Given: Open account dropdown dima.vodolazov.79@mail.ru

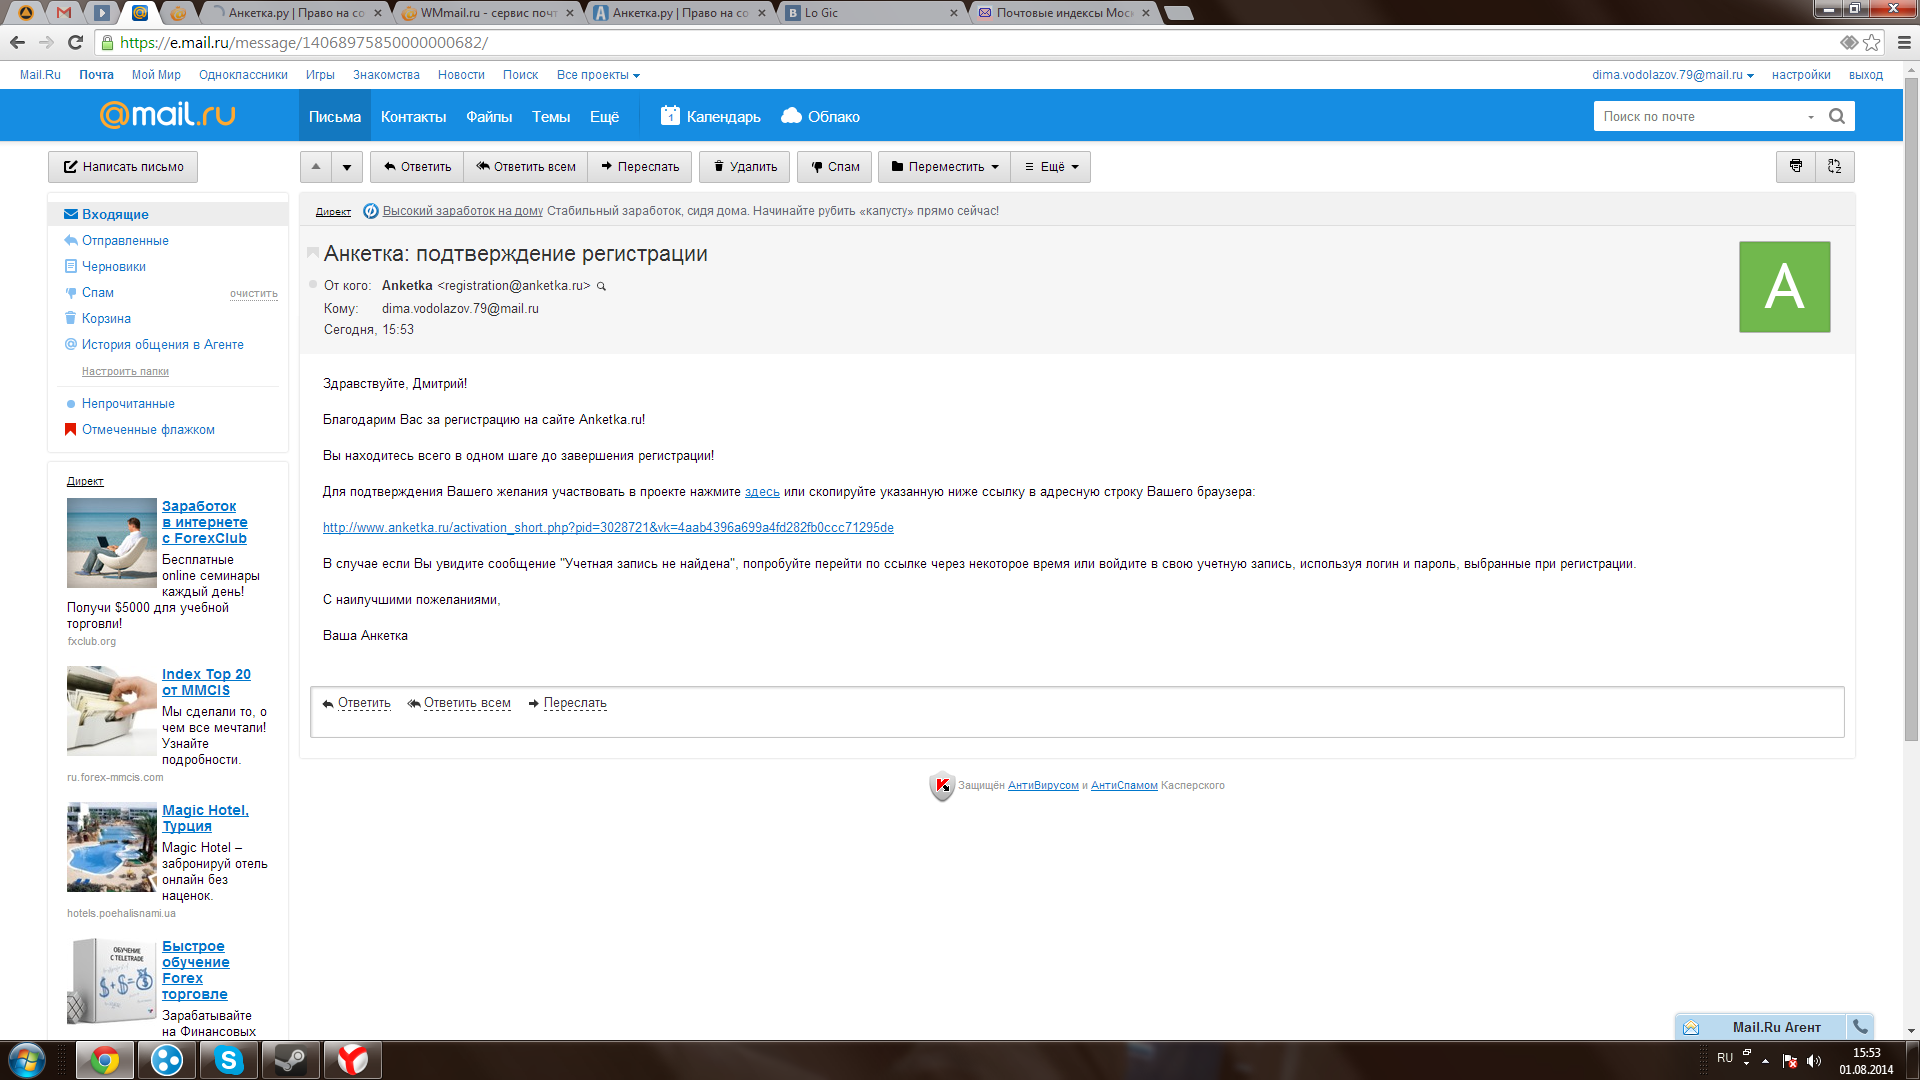Looking at the screenshot, I should point(1672,75).
